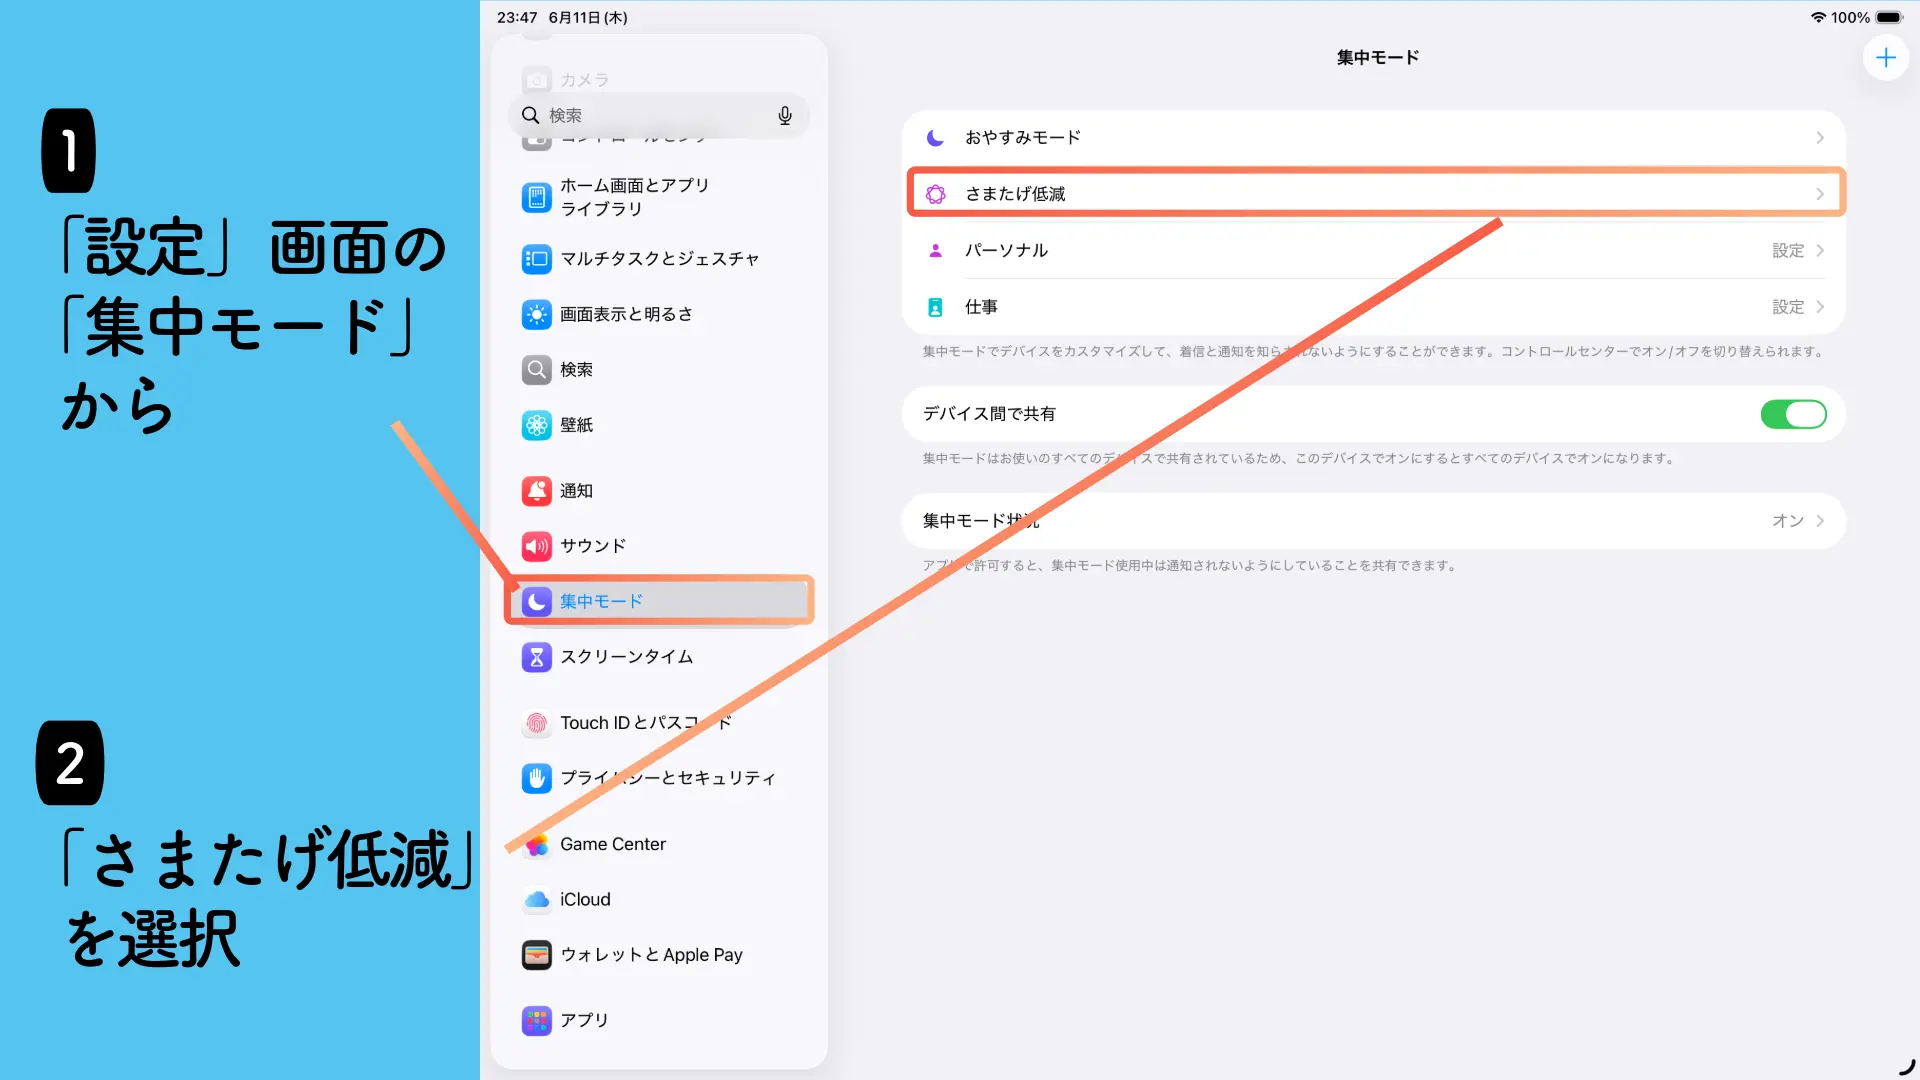
Task: Open iCloud cloud icon
Action: coord(537,900)
